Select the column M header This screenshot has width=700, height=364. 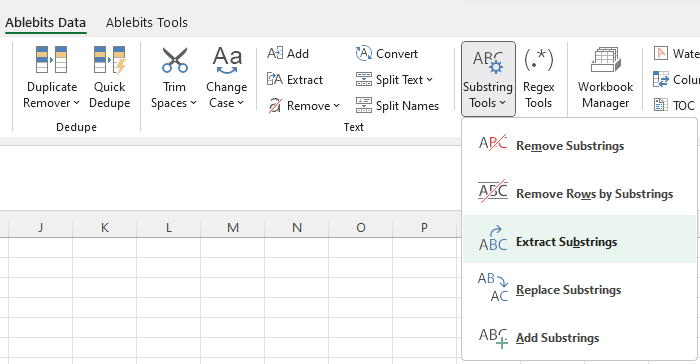click(233, 228)
